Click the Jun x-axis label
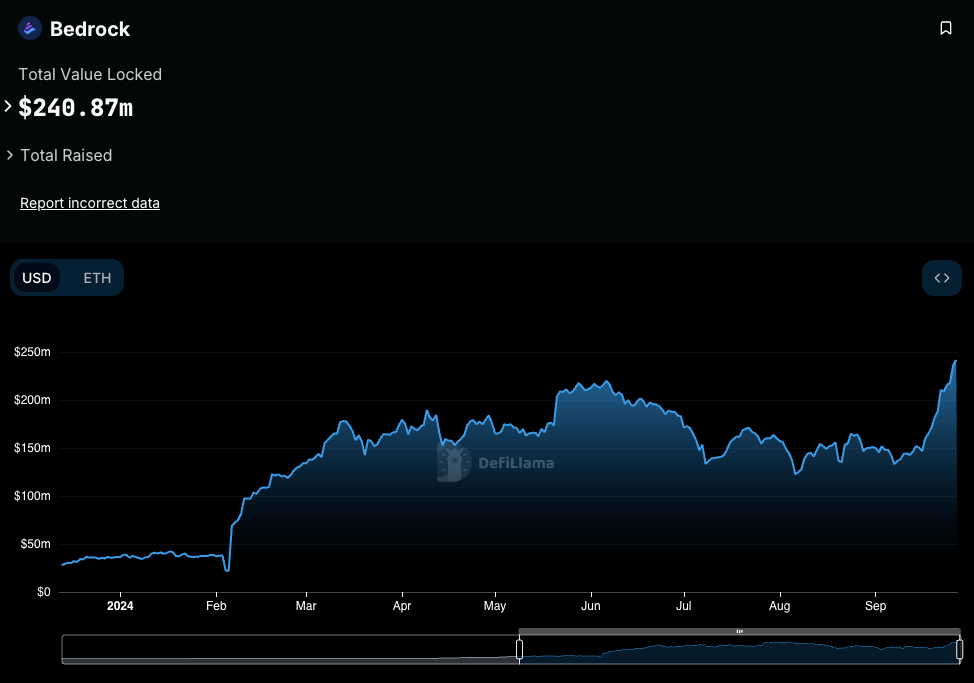 tap(591, 606)
